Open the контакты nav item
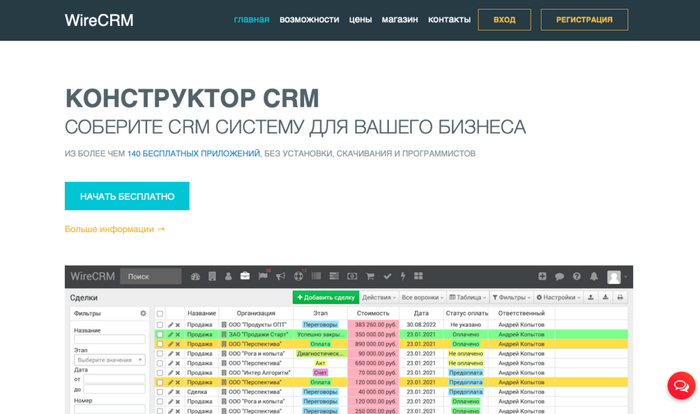Image resolution: width=700 pixels, height=414 pixels. coord(449,20)
